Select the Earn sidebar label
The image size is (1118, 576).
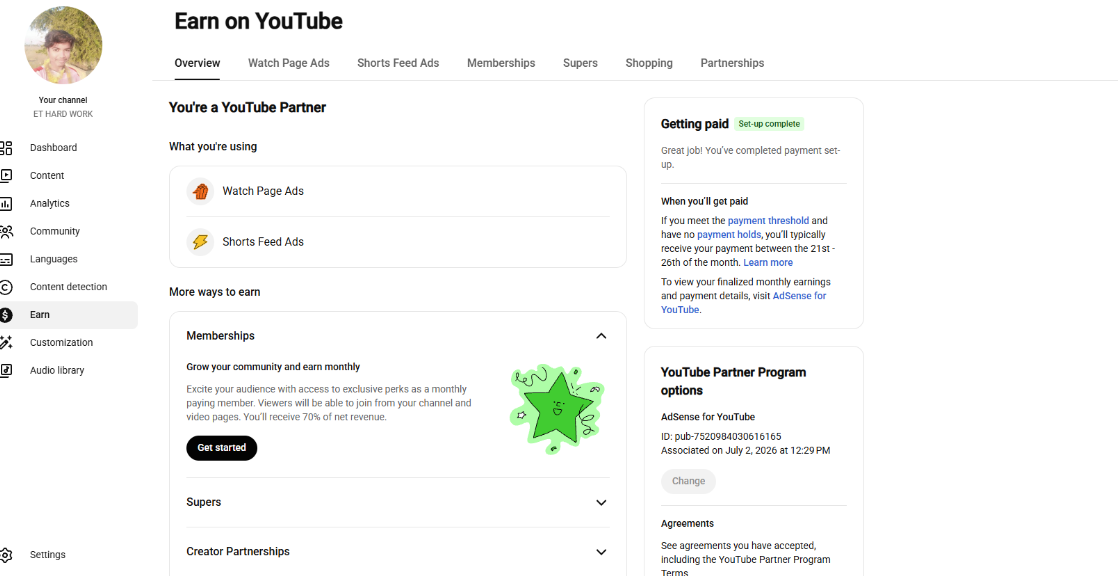click(40, 314)
